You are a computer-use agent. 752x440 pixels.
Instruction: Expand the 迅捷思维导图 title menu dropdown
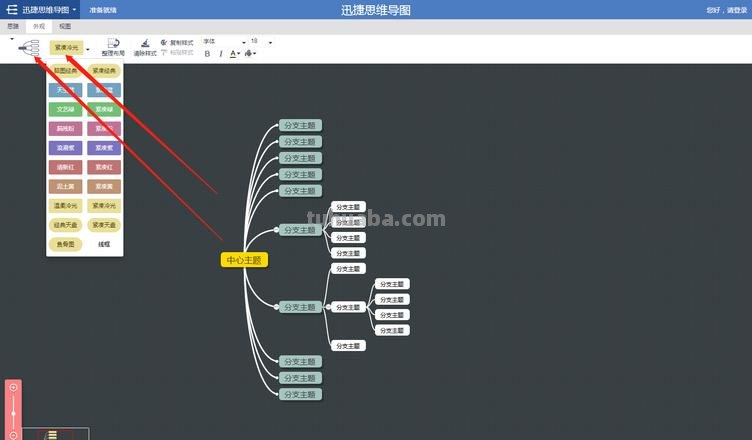(x=73, y=9)
